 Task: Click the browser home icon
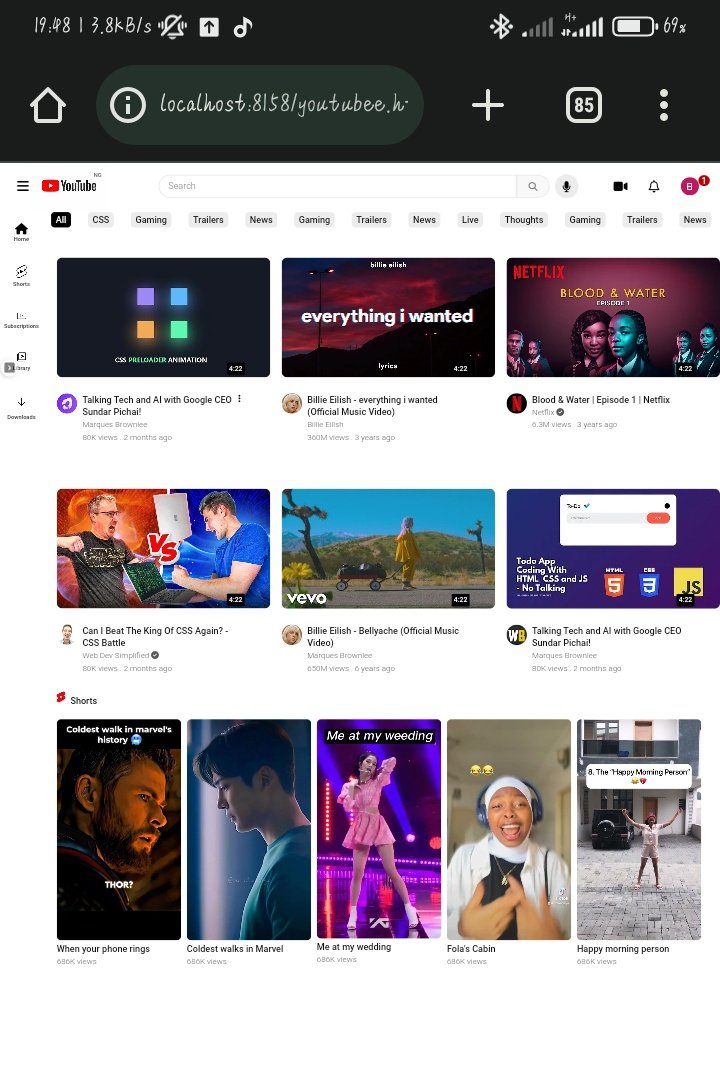coord(48,105)
